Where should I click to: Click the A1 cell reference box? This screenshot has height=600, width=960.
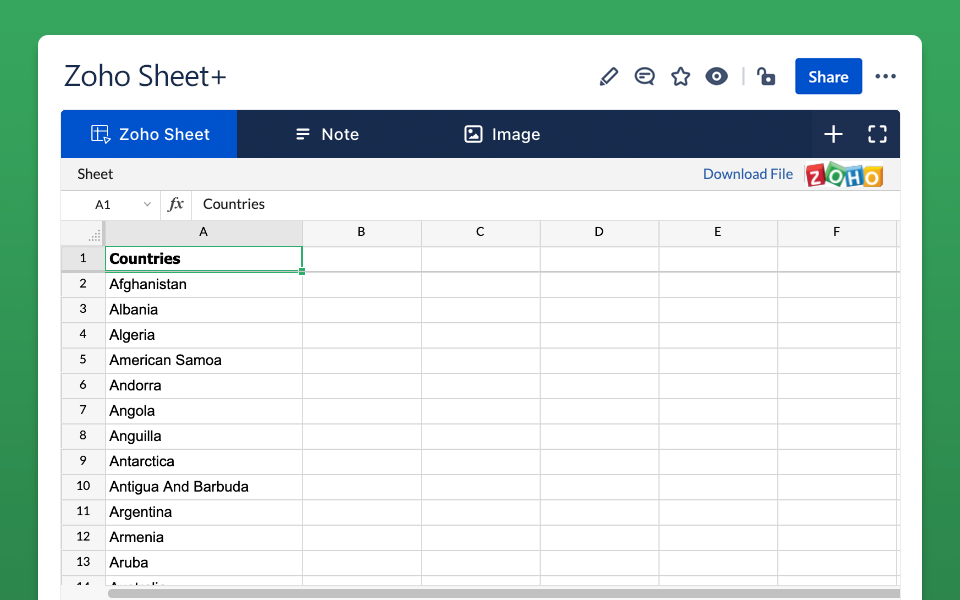pos(110,204)
